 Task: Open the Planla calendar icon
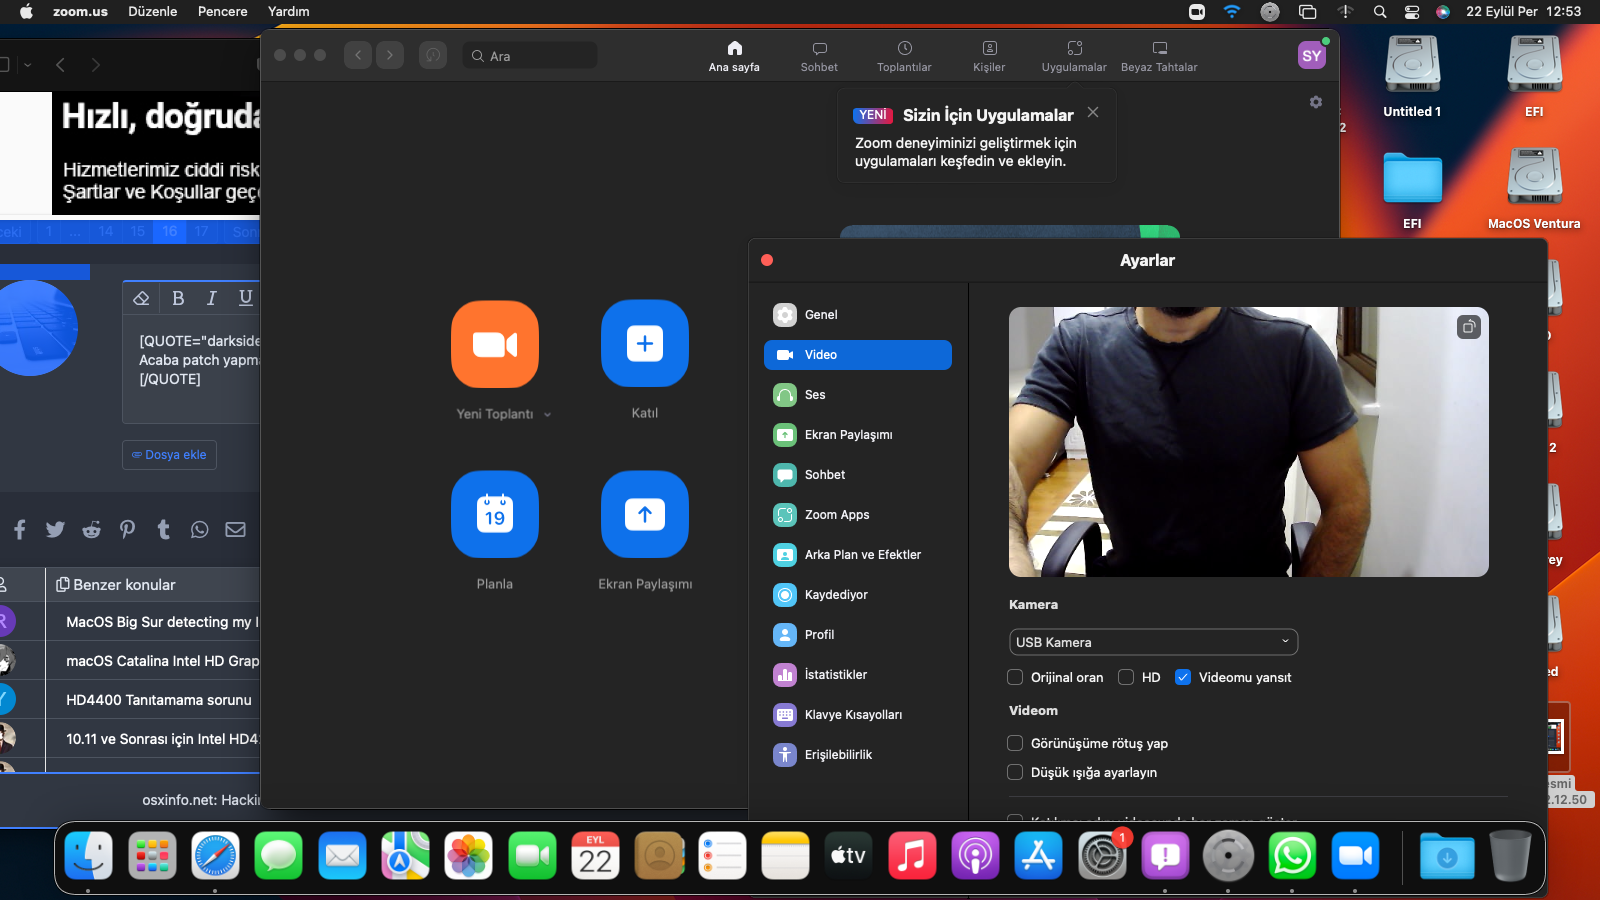coord(495,514)
